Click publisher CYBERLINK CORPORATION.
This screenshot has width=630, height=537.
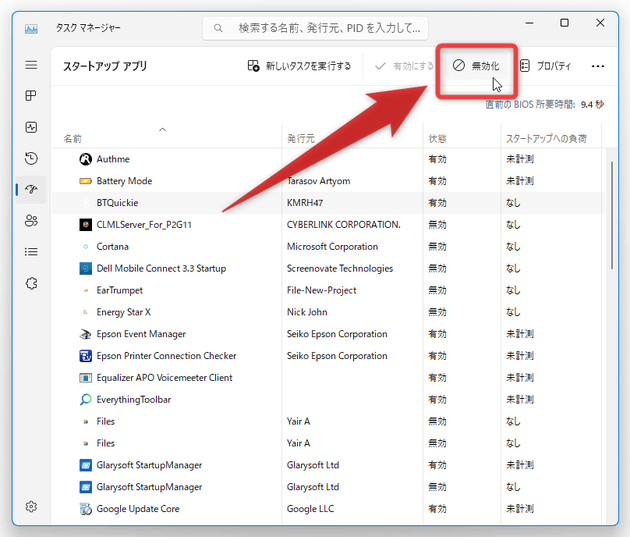pyautogui.click(x=344, y=225)
